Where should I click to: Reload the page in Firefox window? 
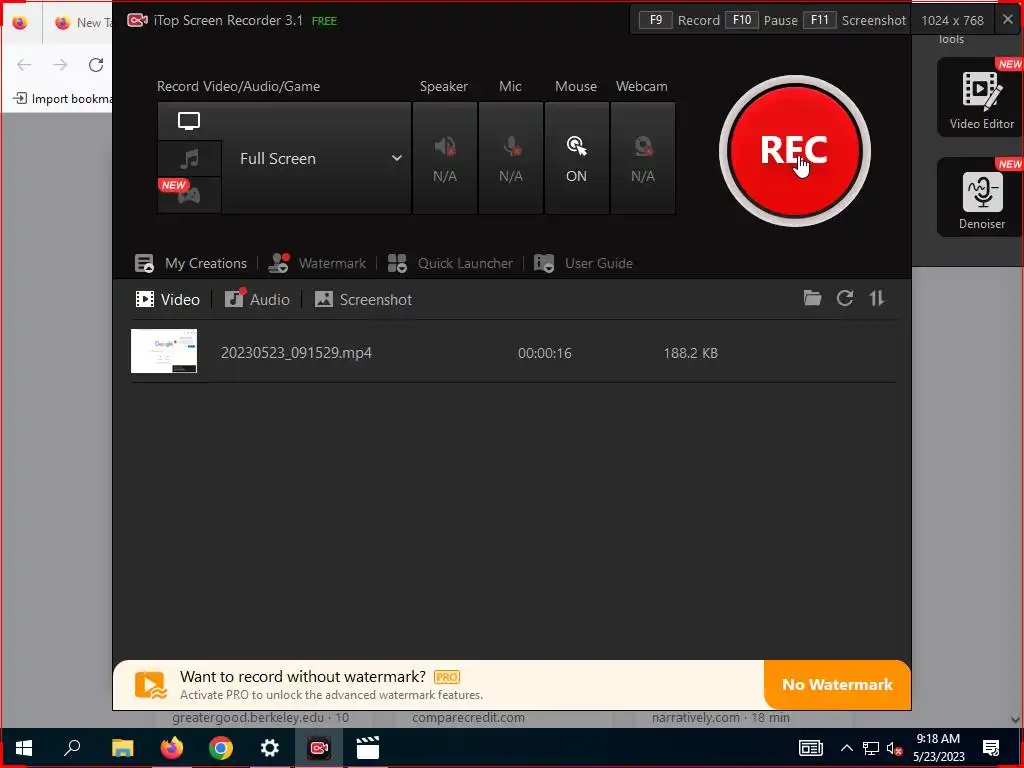coord(96,65)
